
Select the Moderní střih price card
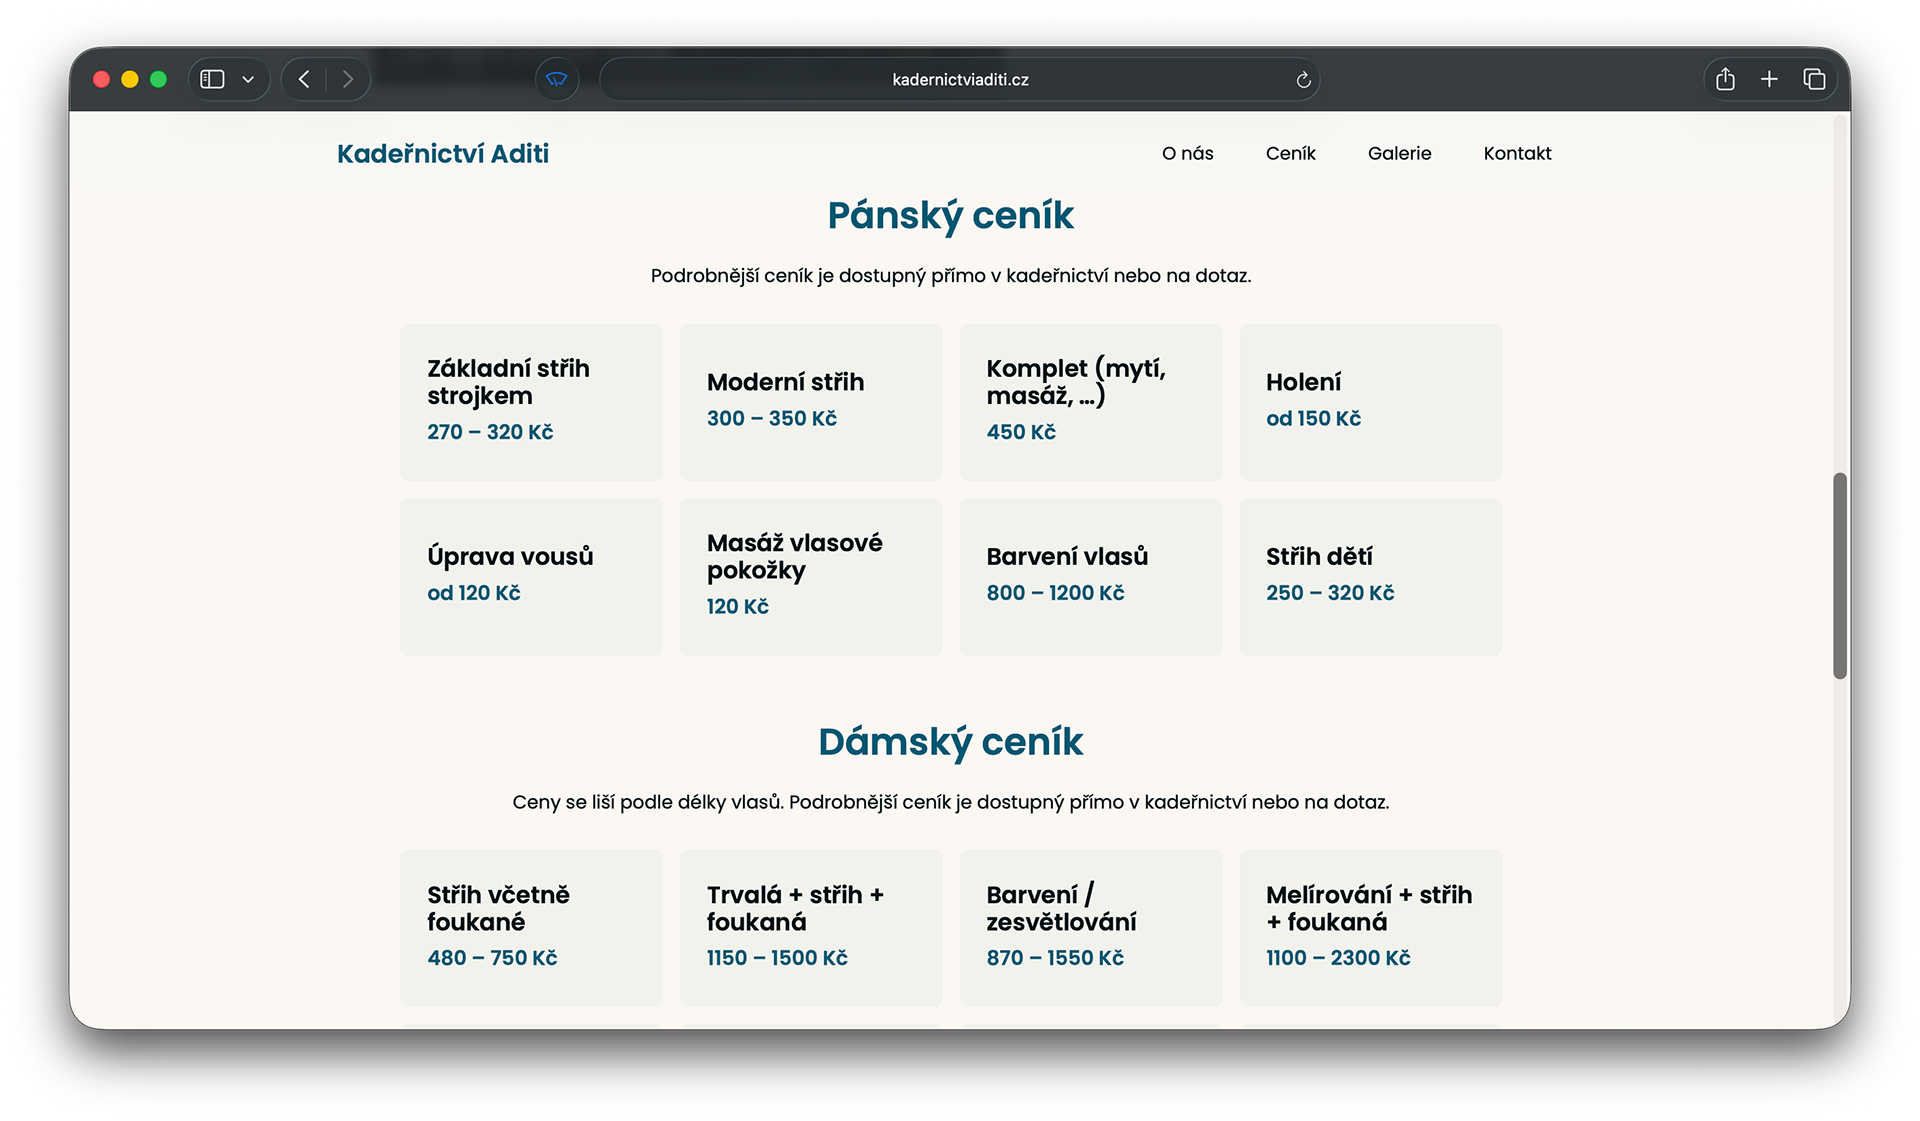(810, 401)
